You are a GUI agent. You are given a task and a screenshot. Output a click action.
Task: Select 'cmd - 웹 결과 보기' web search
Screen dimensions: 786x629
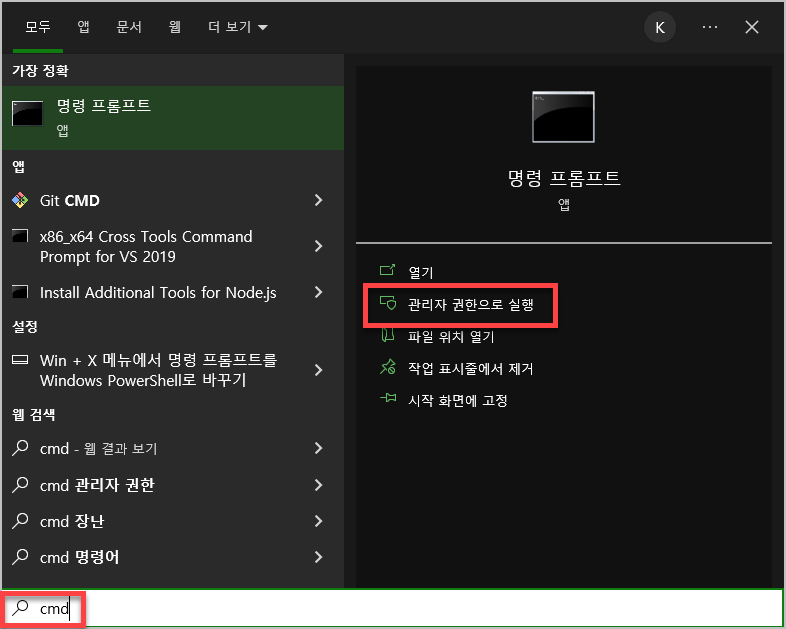98,448
